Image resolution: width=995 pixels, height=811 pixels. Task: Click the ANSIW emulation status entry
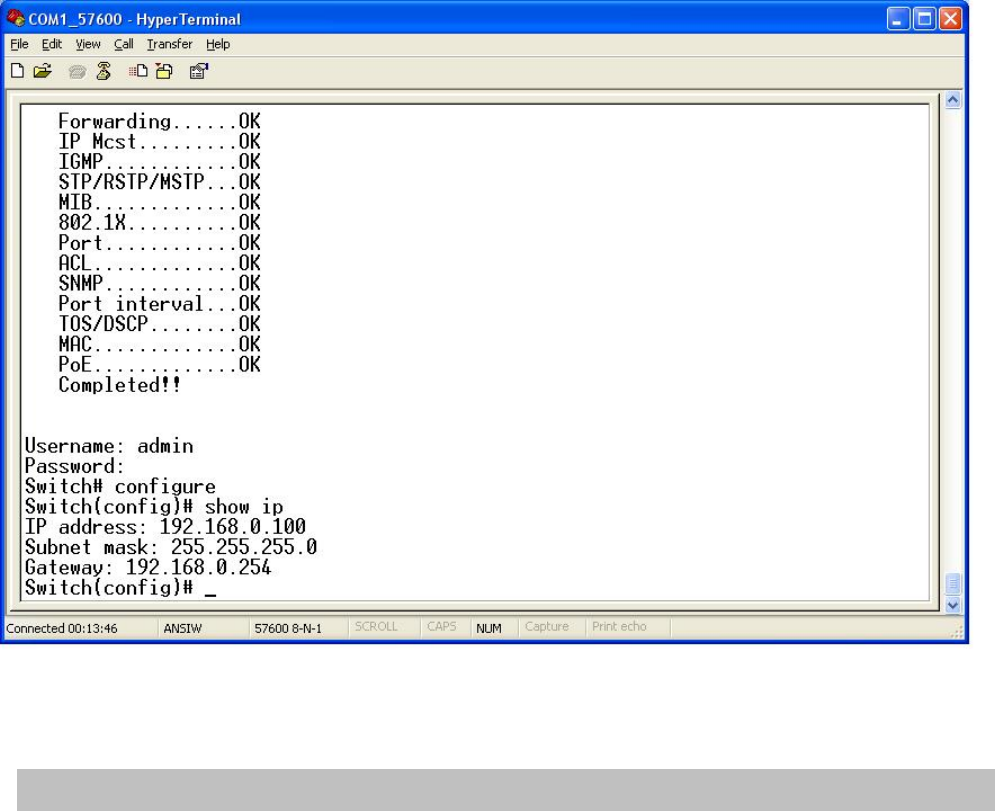pyautogui.click(x=183, y=628)
